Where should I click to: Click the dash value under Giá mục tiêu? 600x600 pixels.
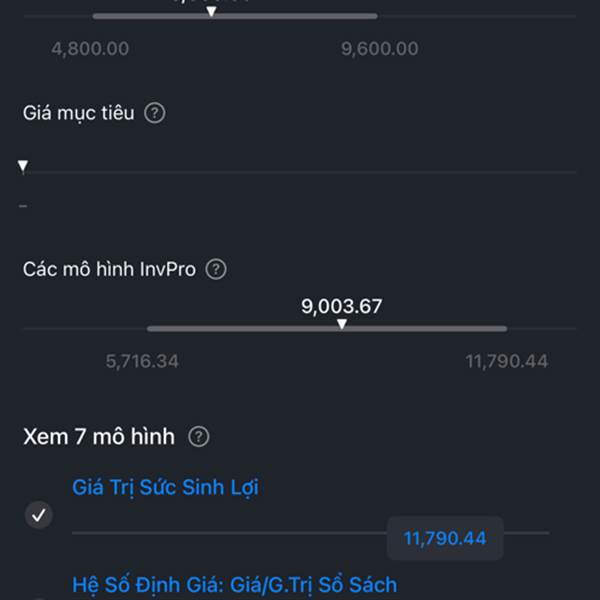coord(23,206)
